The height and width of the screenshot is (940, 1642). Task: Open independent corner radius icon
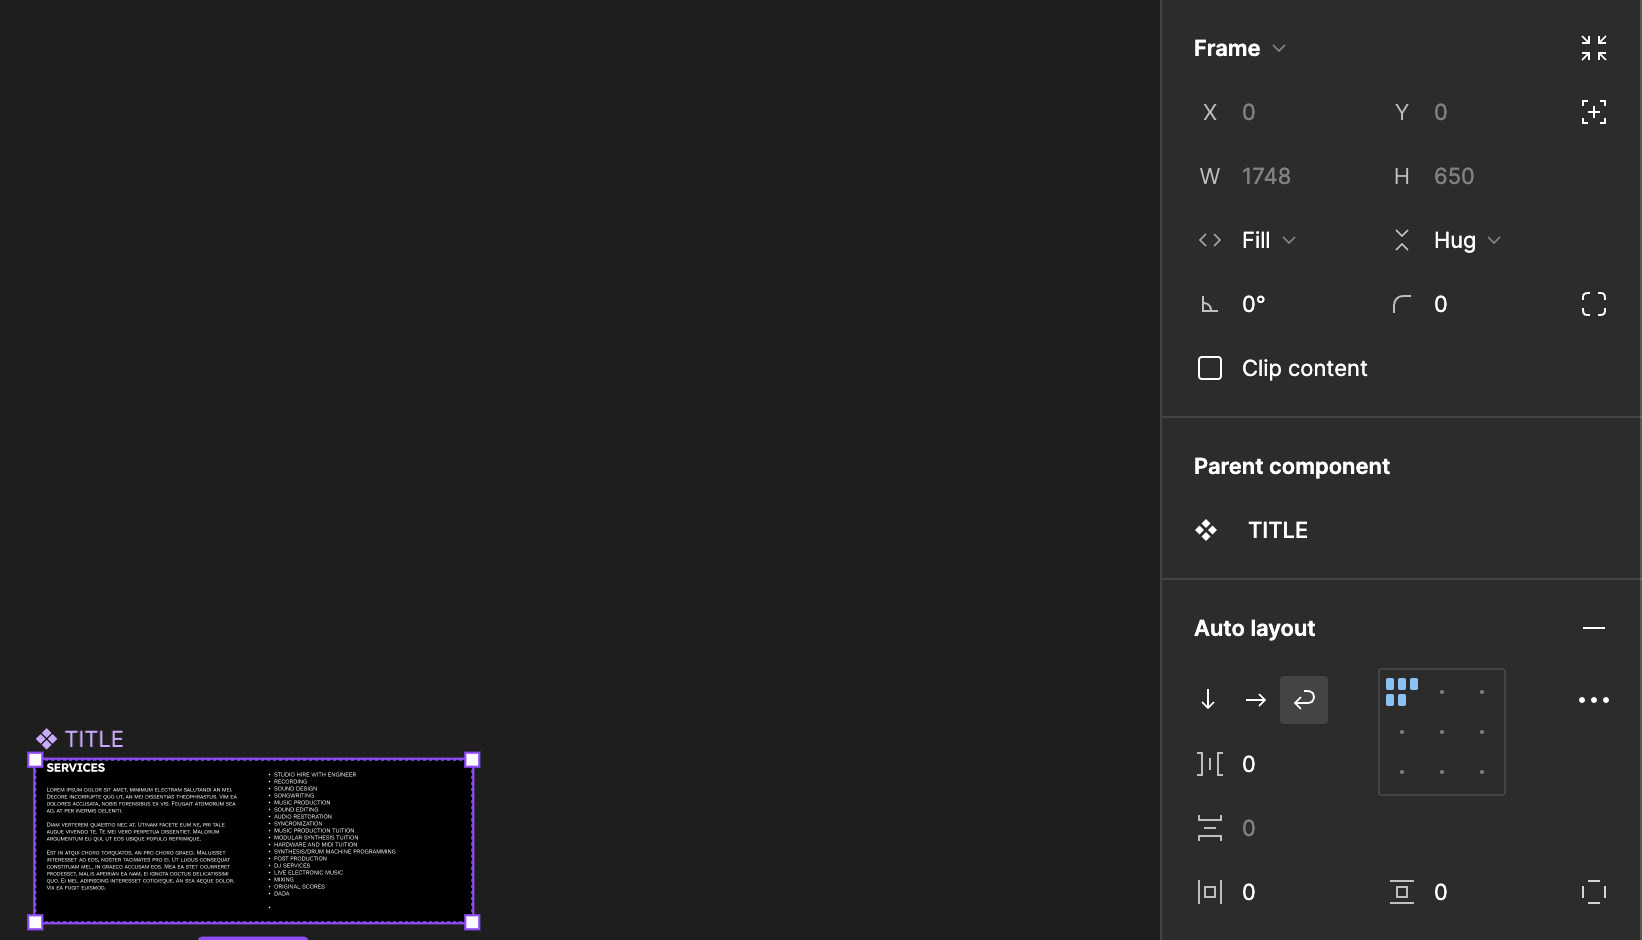click(x=1594, y=304)
